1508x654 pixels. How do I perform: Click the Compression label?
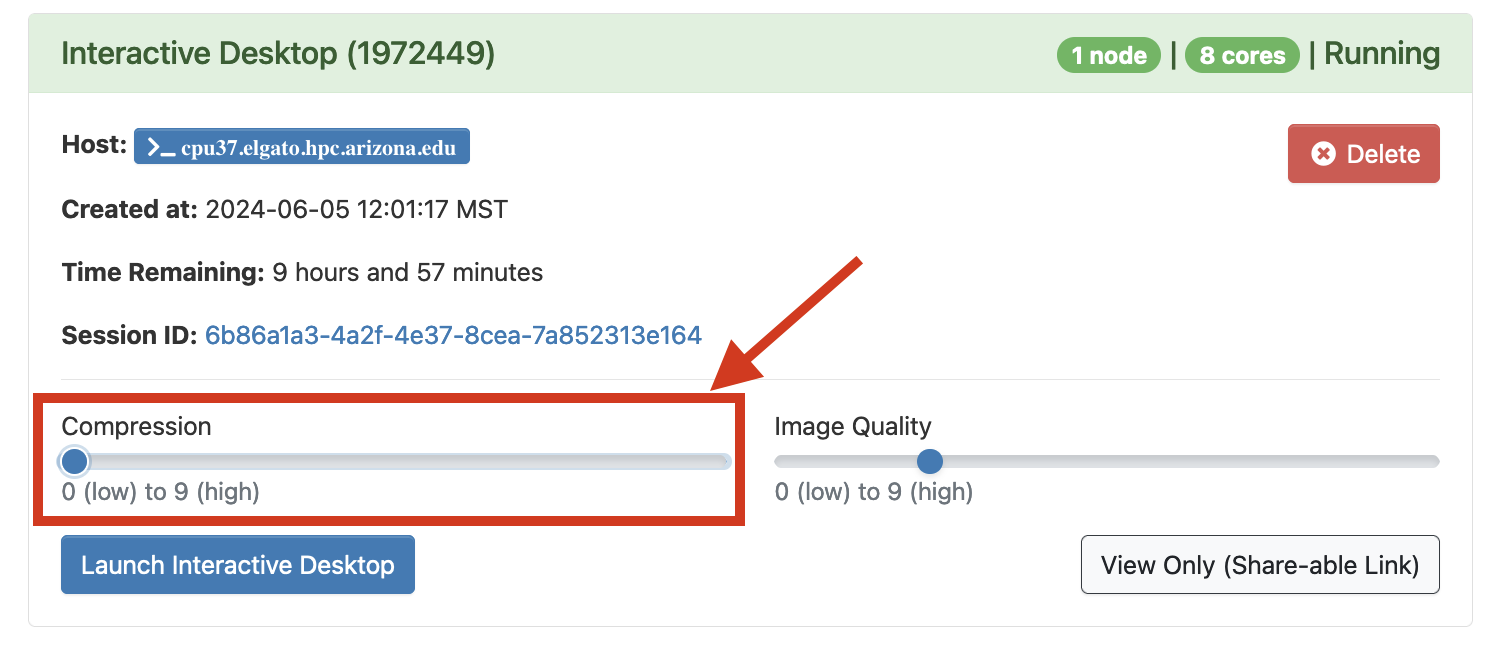tap(136, 426)
